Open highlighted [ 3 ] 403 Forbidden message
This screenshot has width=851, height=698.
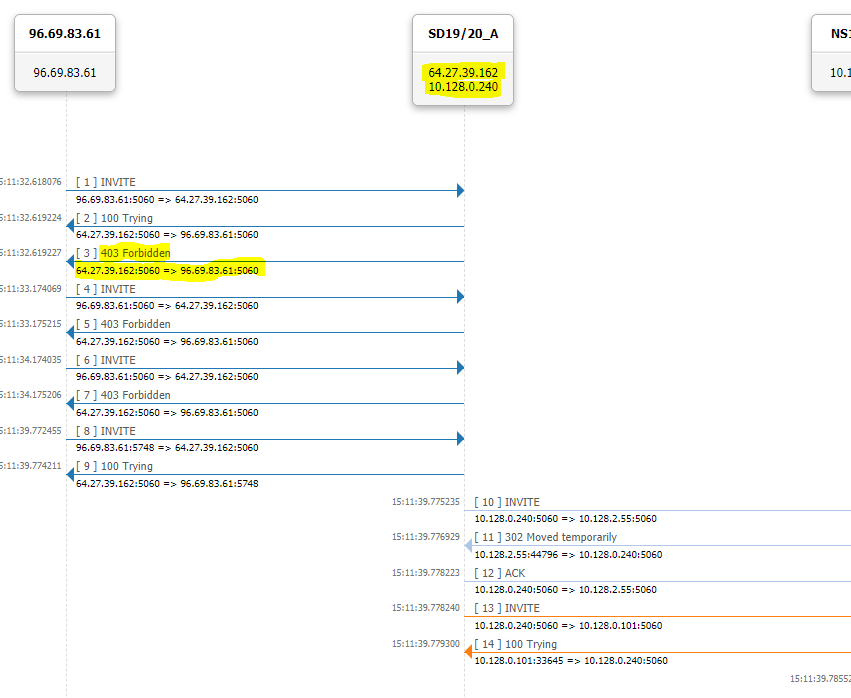tap(134, 253)
